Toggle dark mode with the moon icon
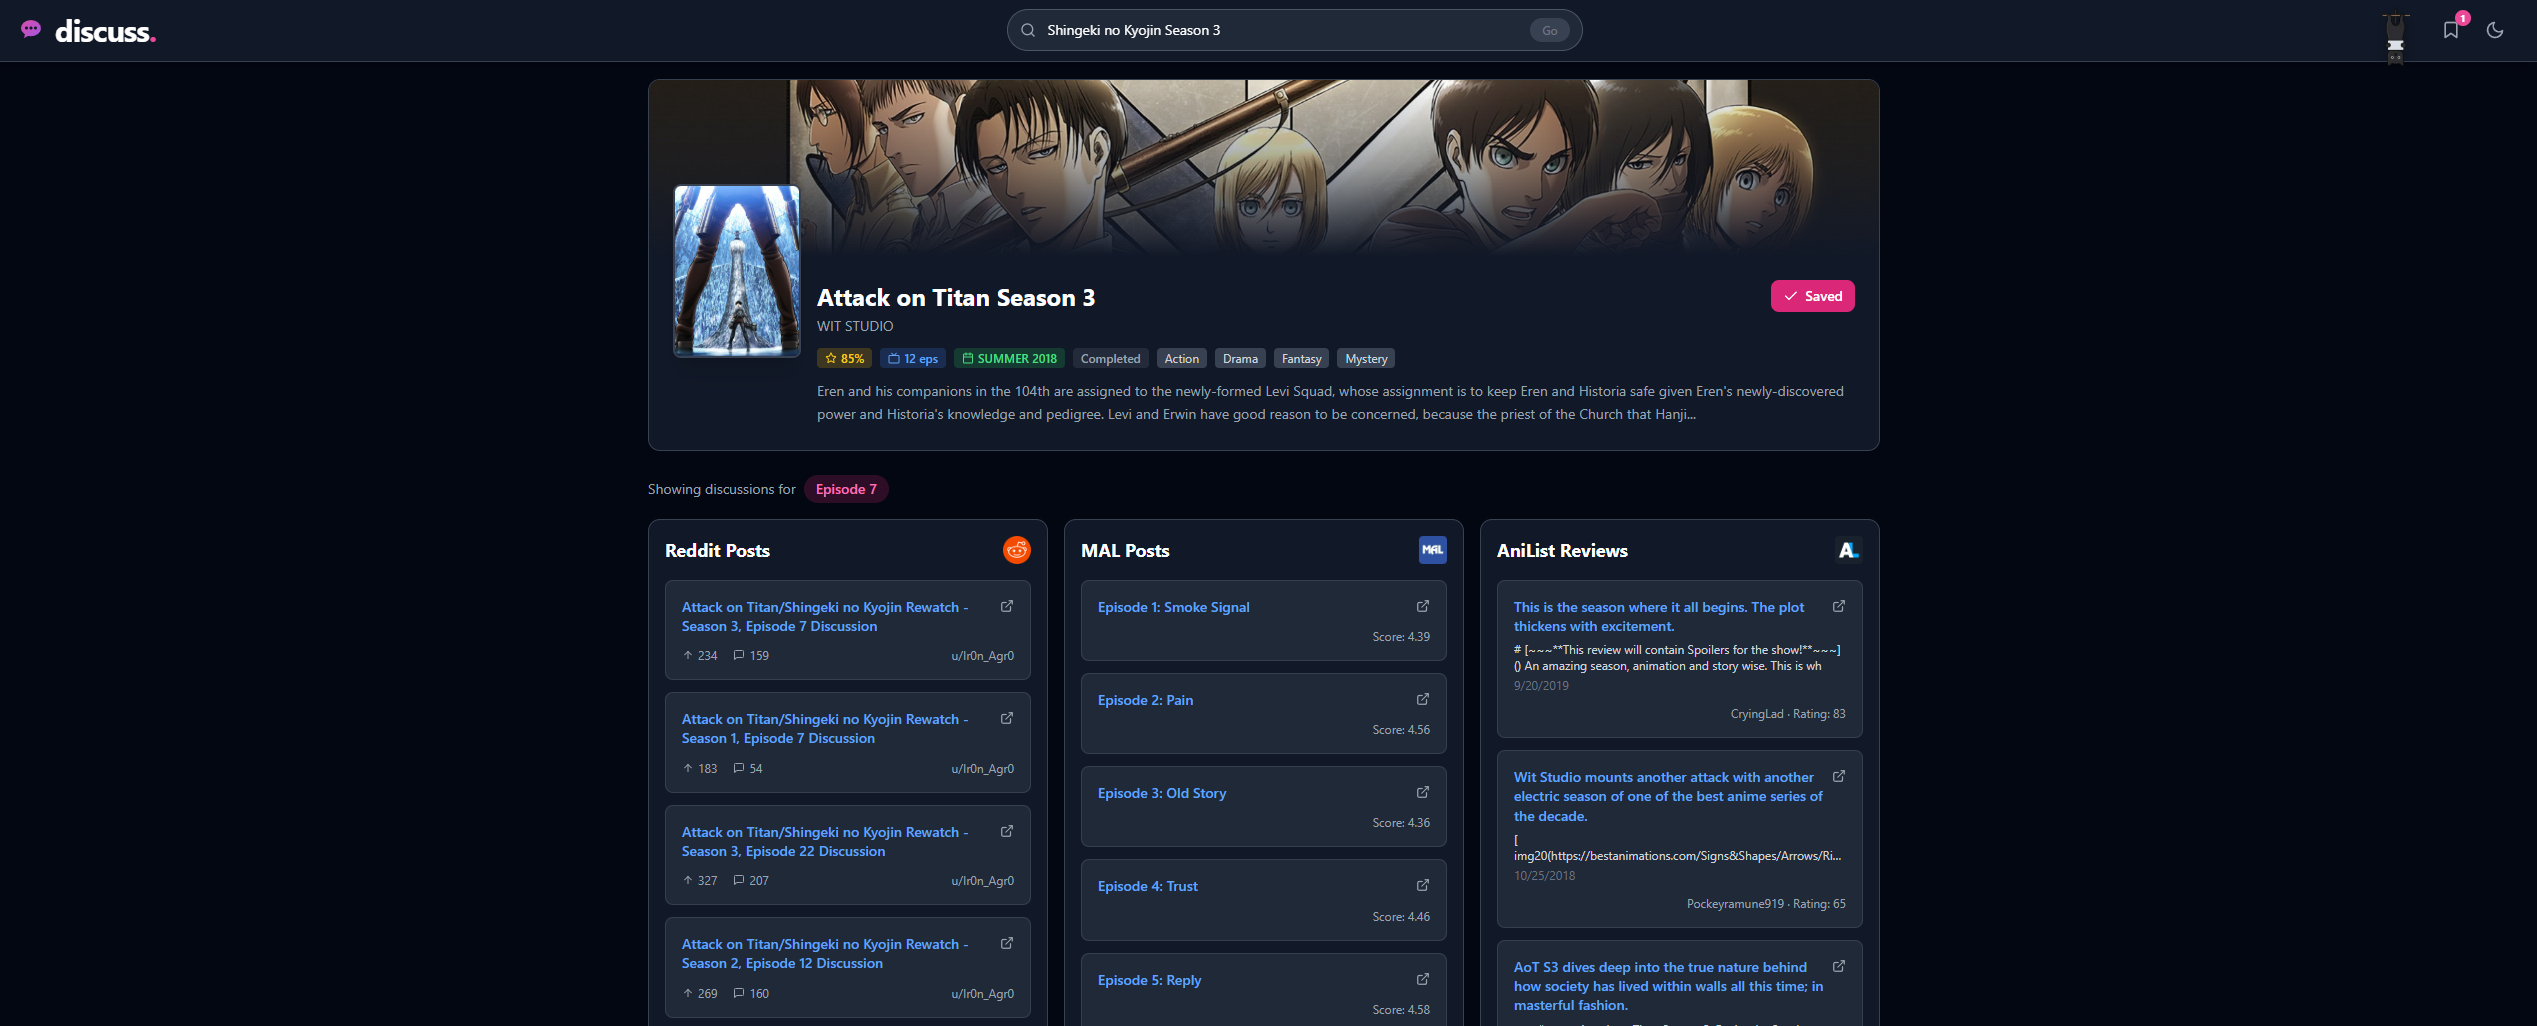Screen dimensions: 2537x1026 coord(2495,30)
